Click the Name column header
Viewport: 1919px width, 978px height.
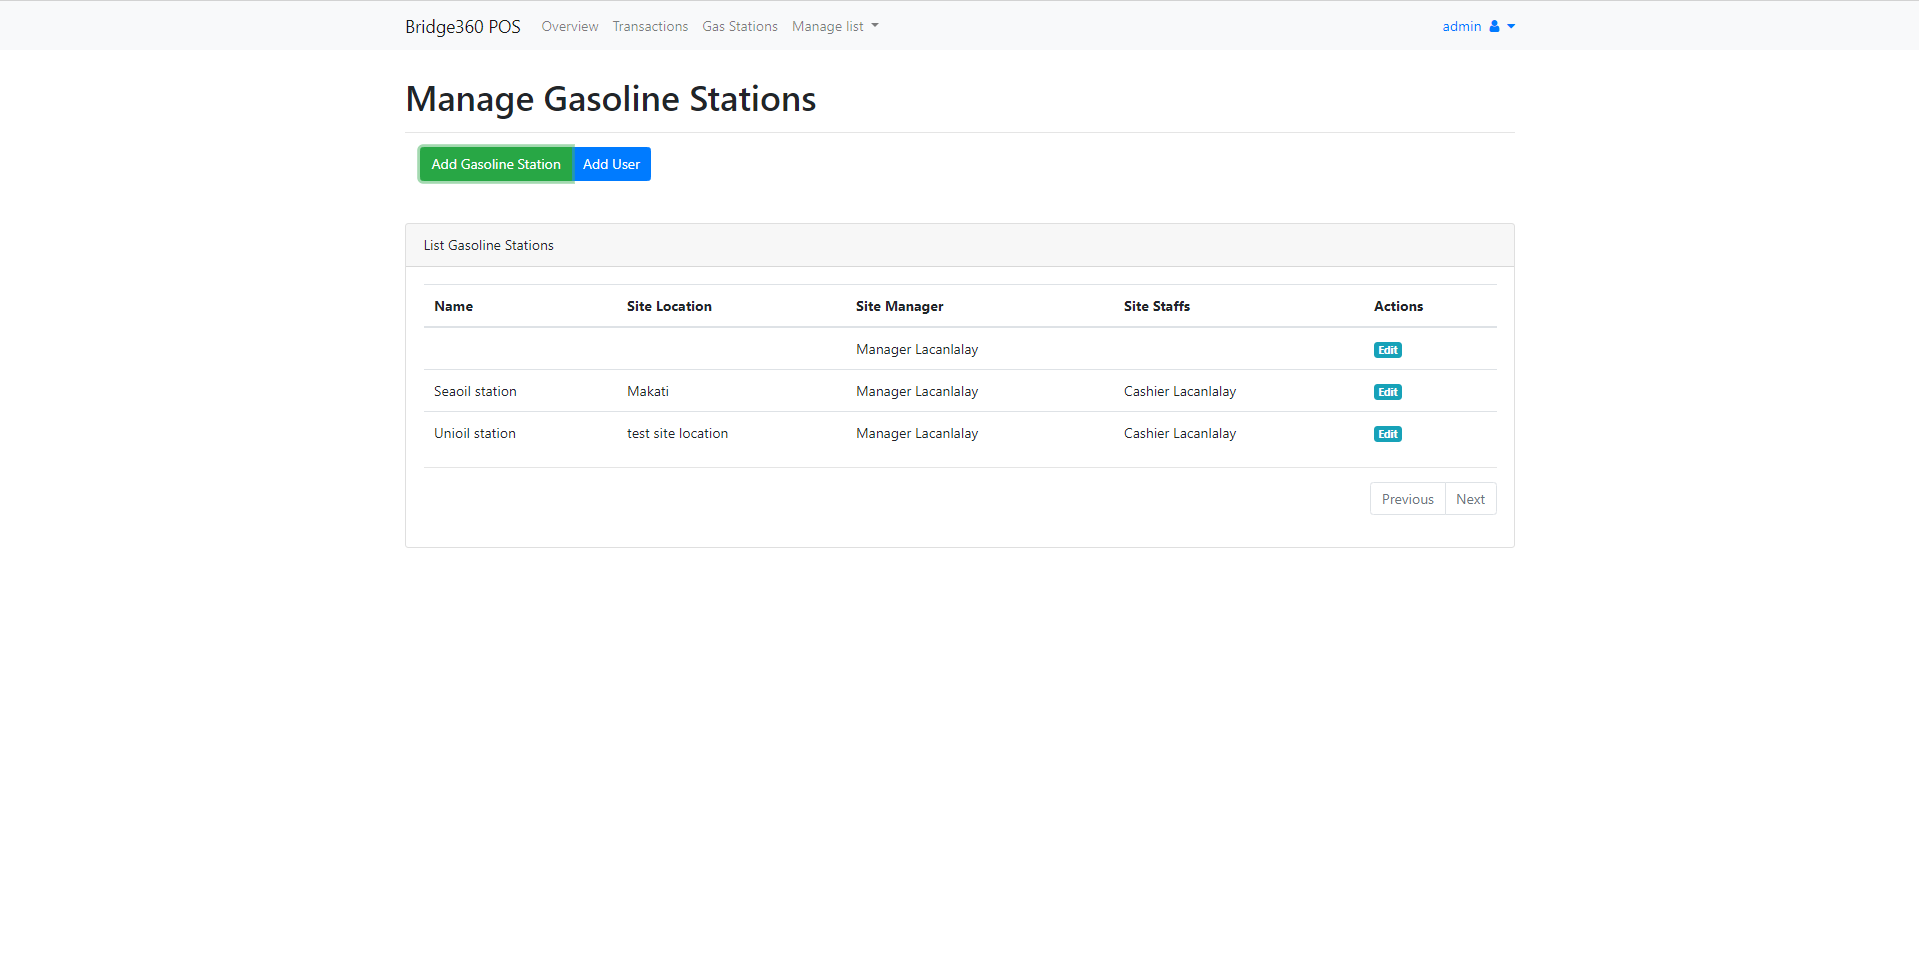pyautogui.click(x=453, y=306)
